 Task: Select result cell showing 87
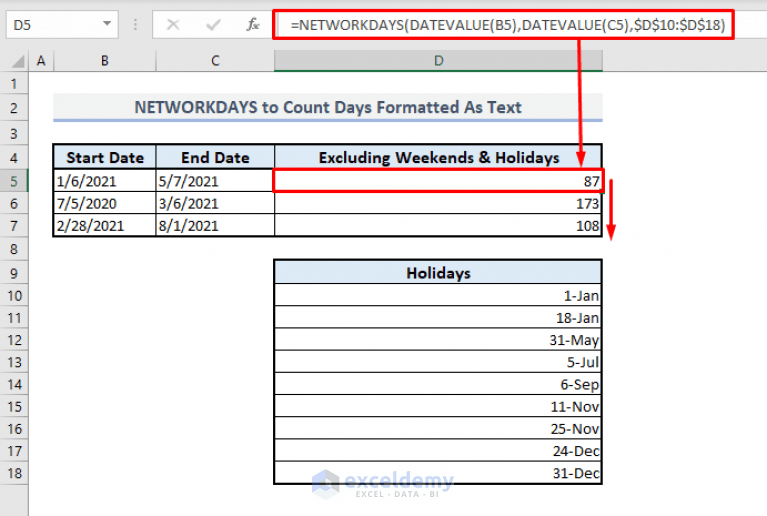pos(438,181)
